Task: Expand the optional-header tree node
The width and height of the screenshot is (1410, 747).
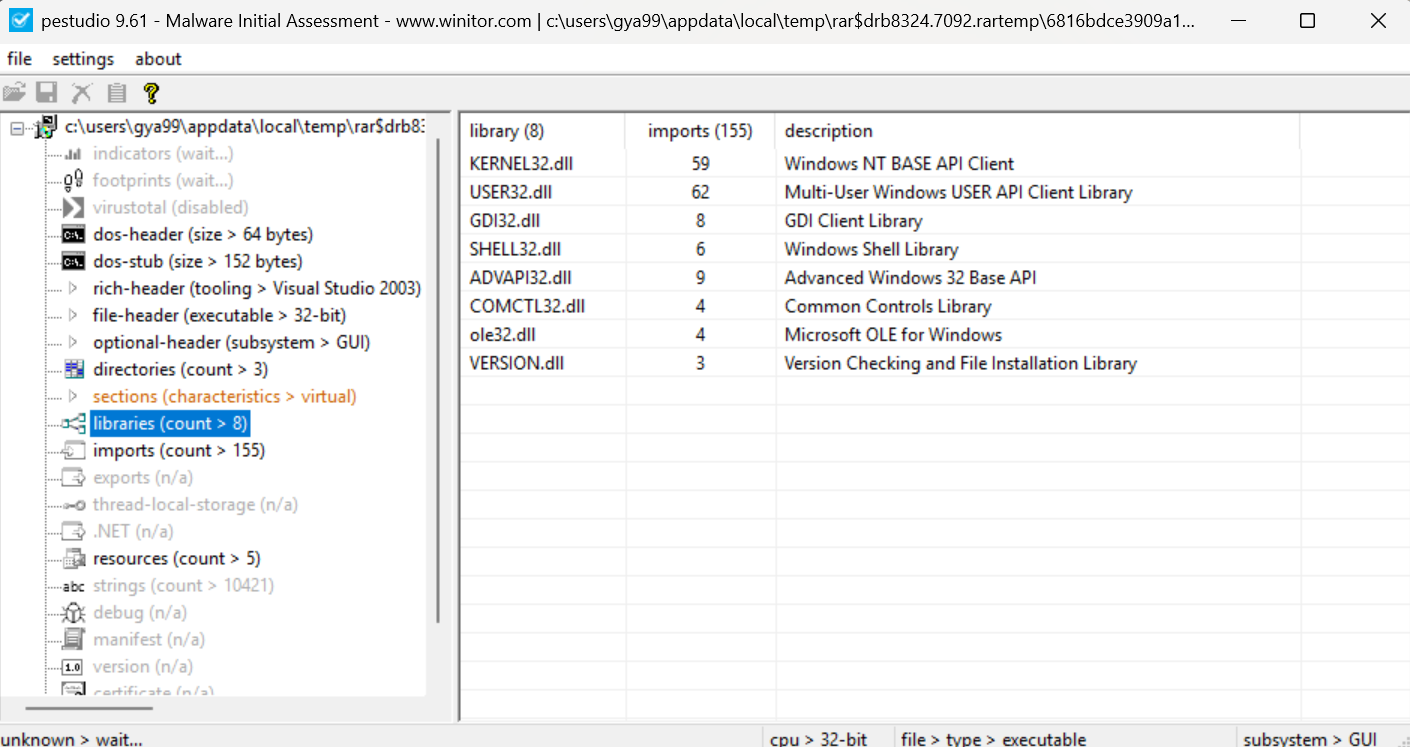Action: pos(73,343)
